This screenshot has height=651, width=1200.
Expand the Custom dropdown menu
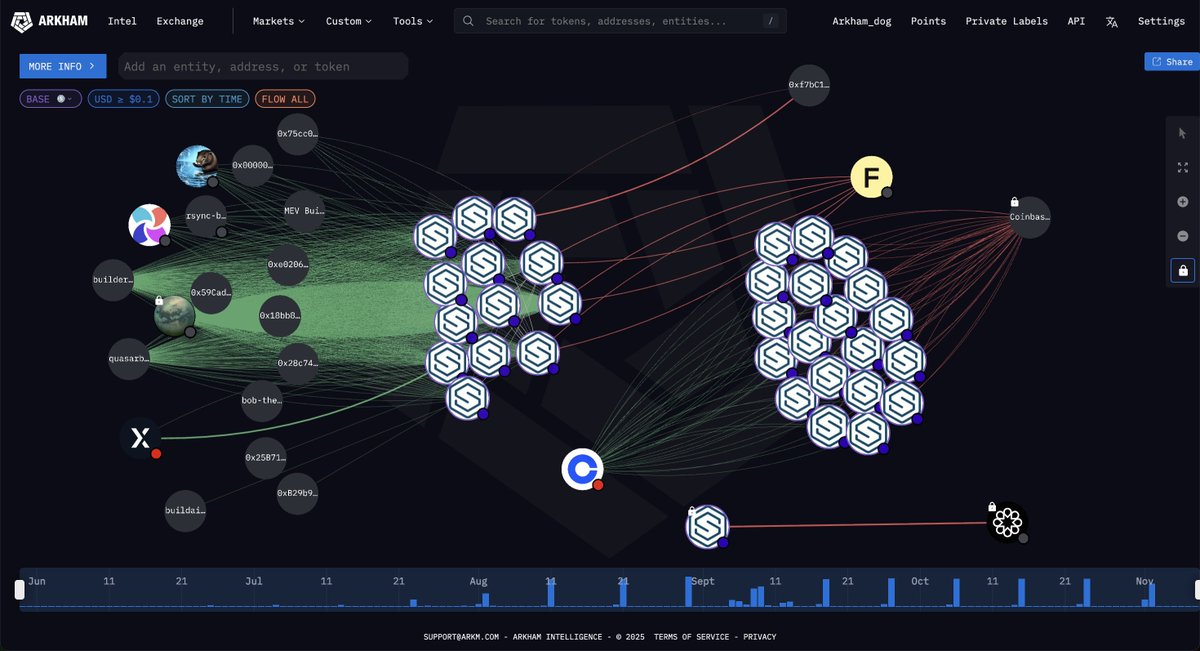pos(349,21)
